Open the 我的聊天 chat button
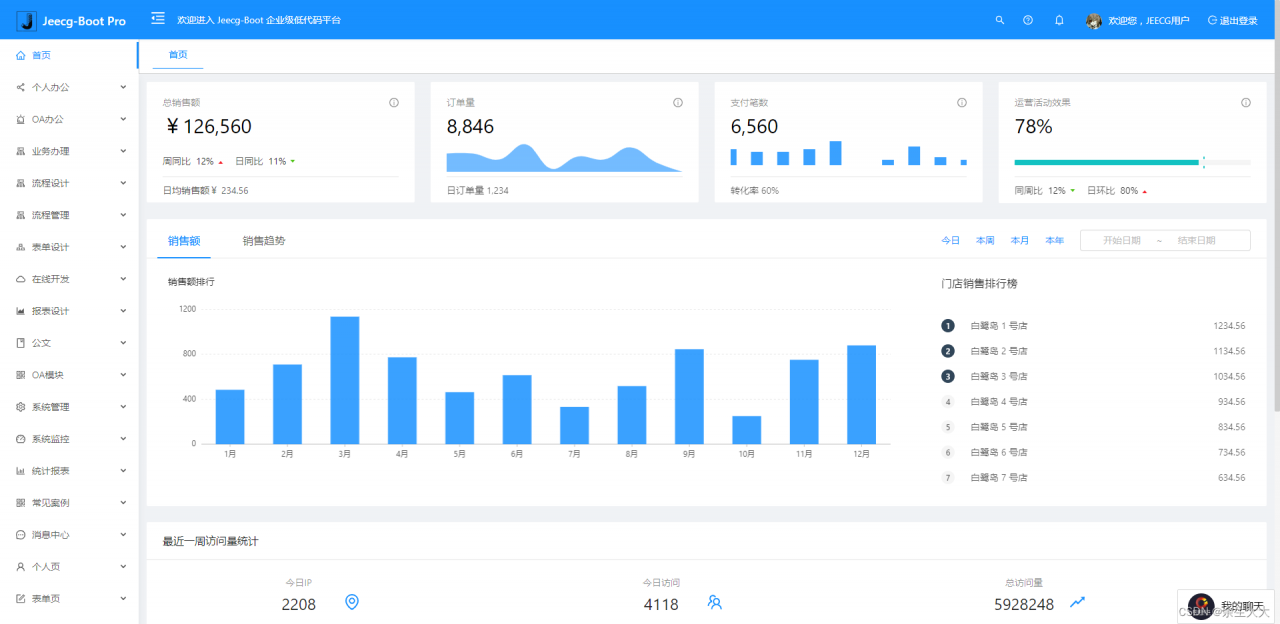This screenshot has height=624, width=1280. pos(1226,606)
